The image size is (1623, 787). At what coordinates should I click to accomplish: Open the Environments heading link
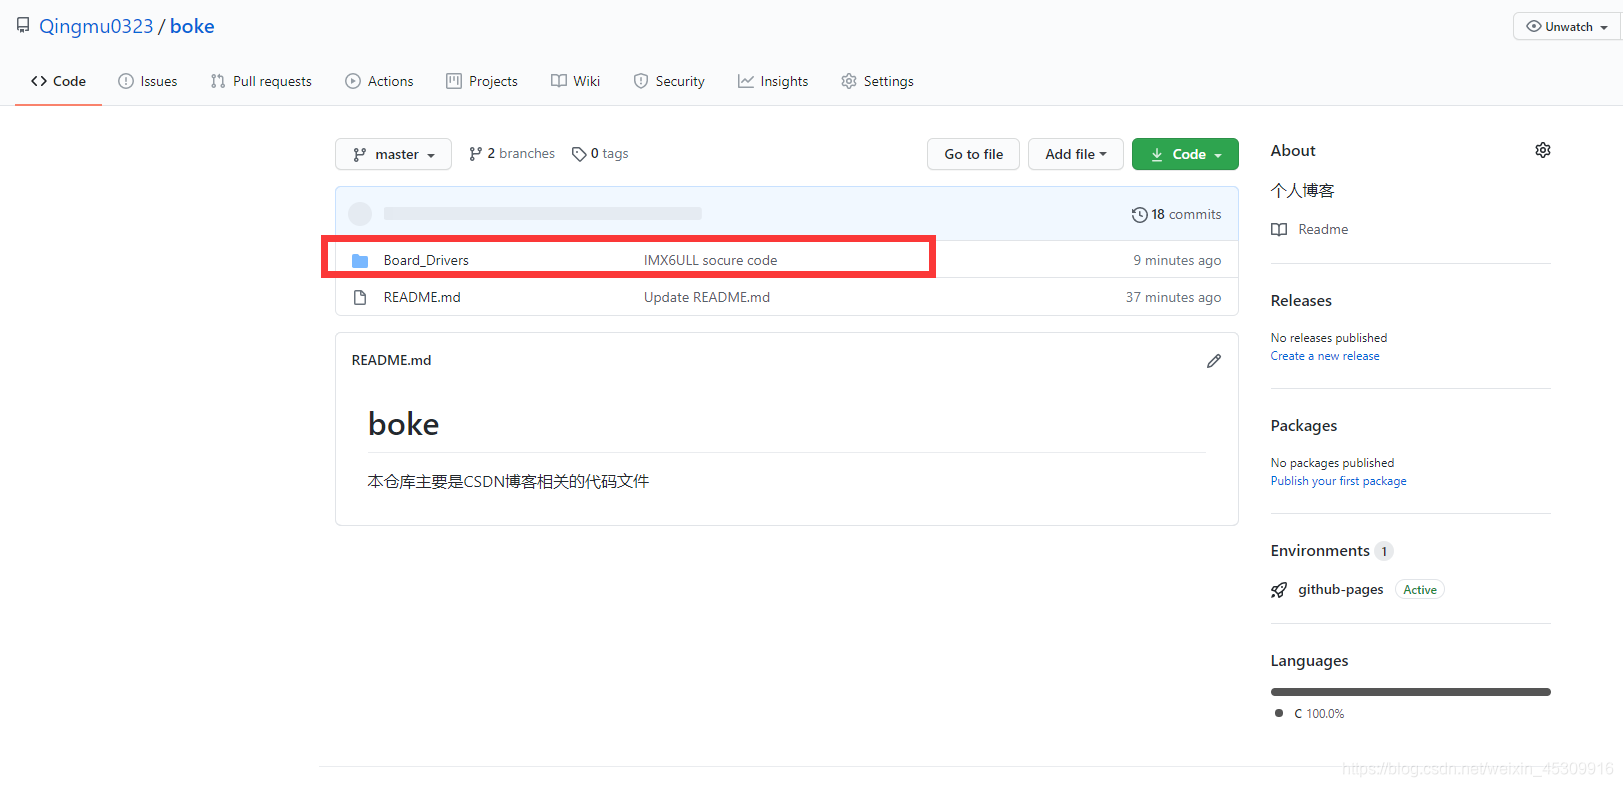(1320, 550)
